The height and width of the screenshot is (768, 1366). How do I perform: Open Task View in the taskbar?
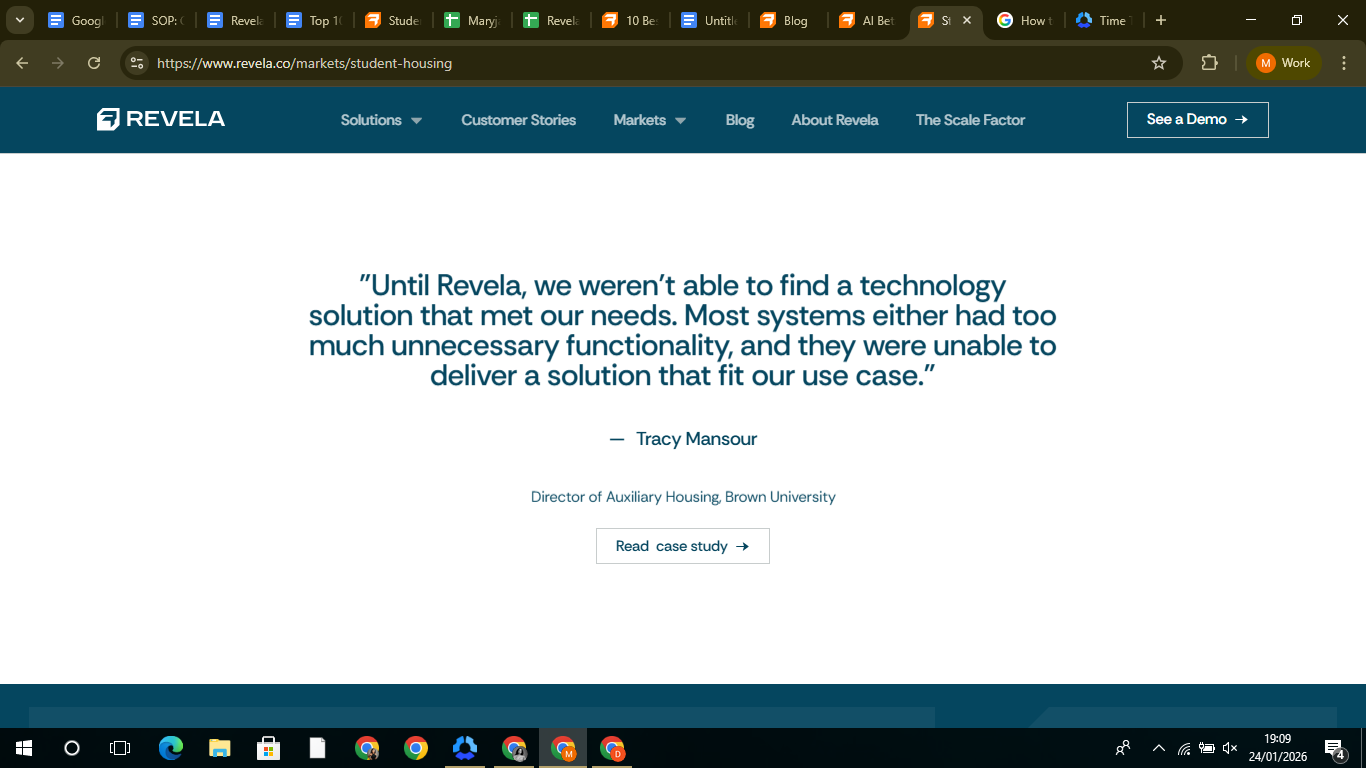(x=120, y=748)
